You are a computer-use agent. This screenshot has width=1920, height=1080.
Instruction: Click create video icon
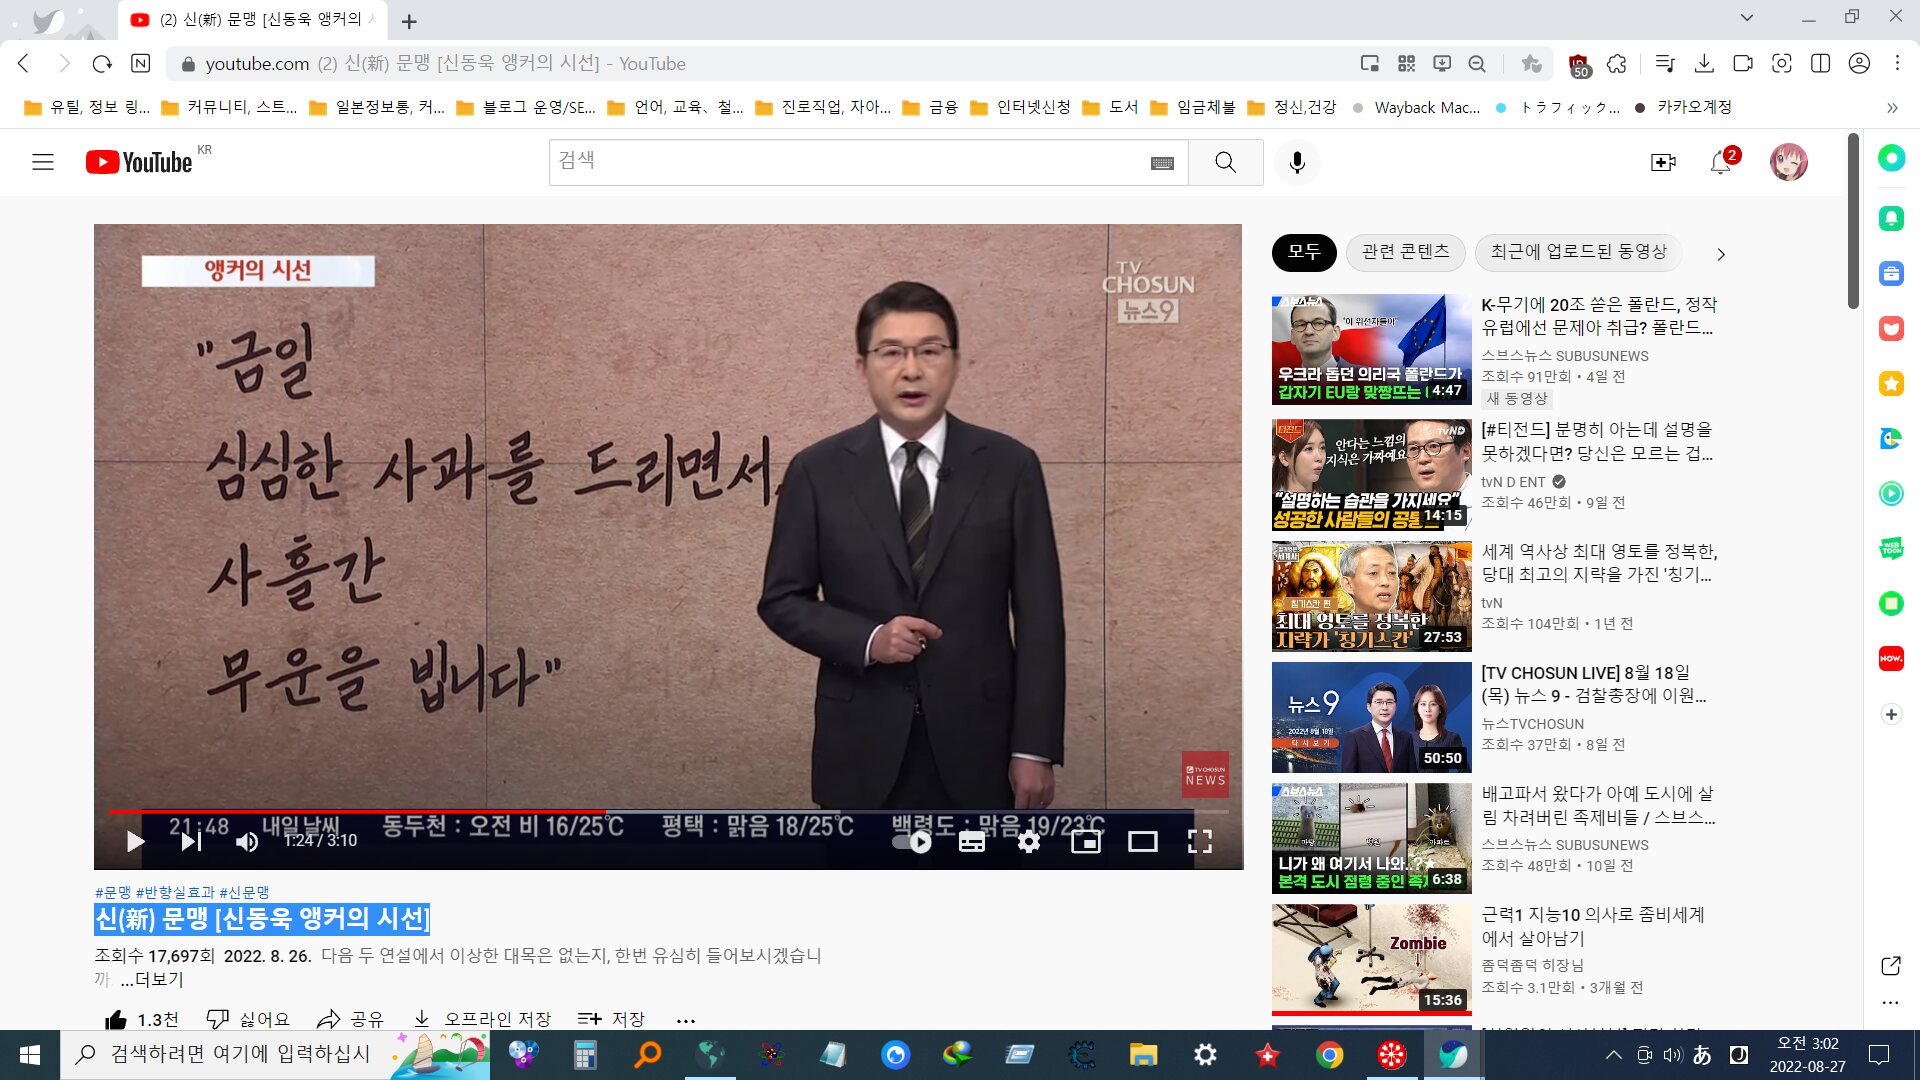1663,162
